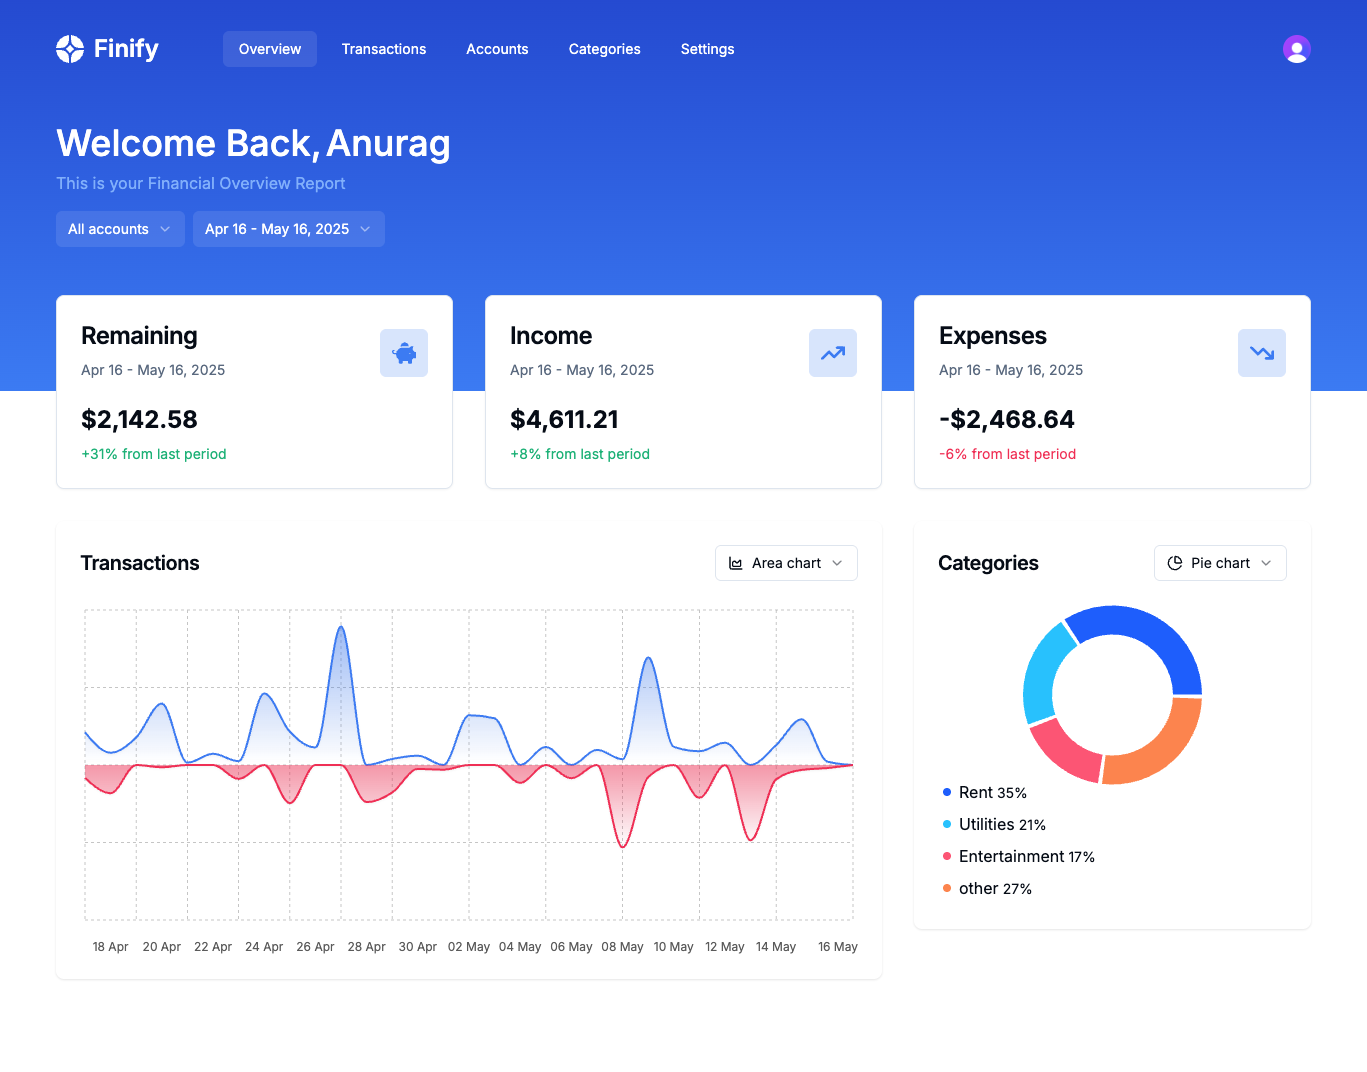The image size is (1367, 1072).
Task: Toggle the Rent category in the legend
Action: coord(992,792)
